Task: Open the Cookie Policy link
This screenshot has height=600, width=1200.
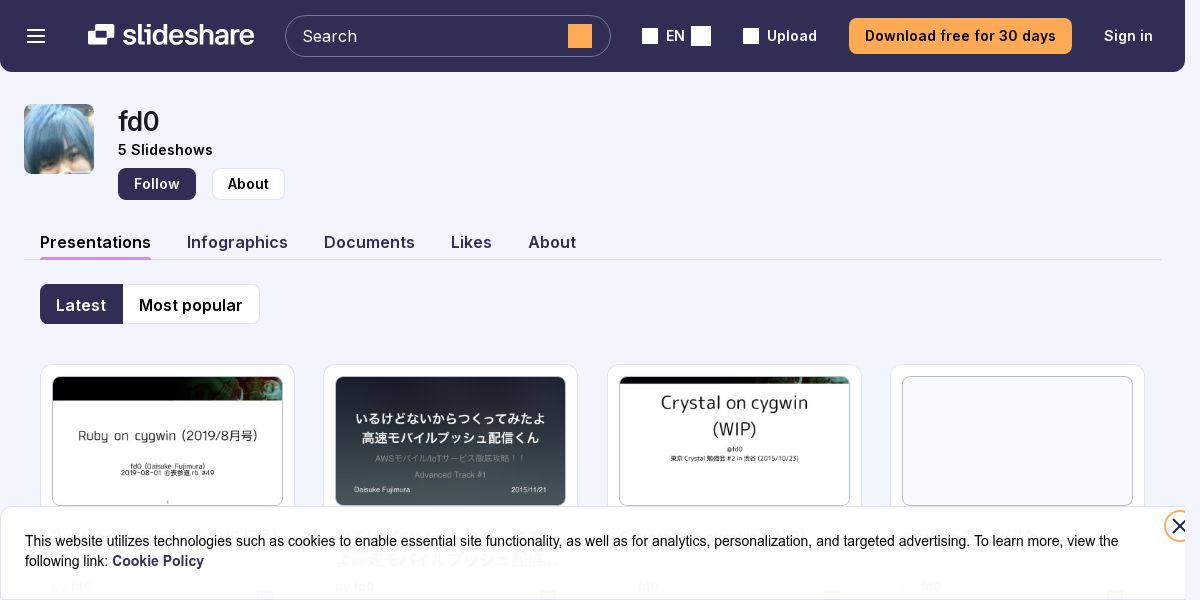Action: [158, 561]
